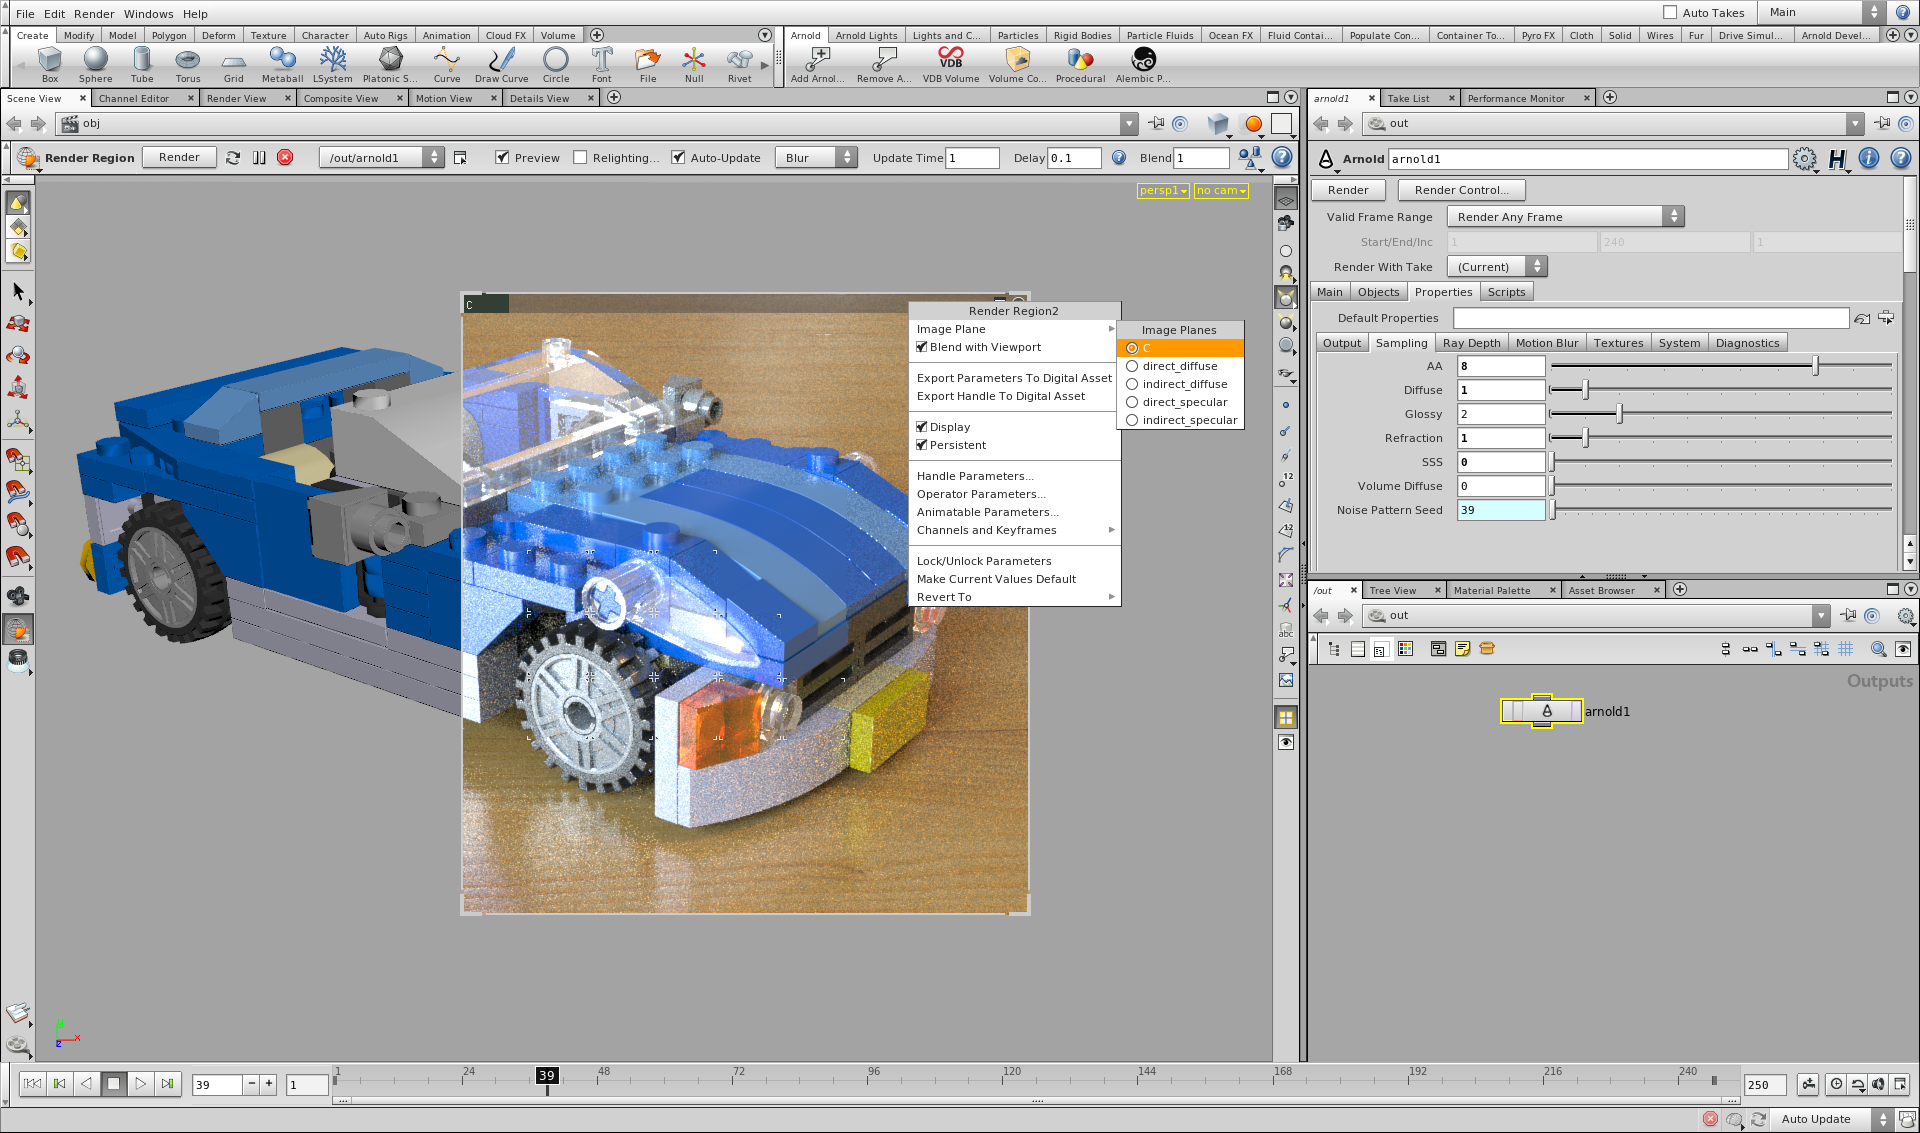The height and width of the screenshot is (1133, 1920).
Task: Open the Valid Frame Range dropdown
Action: coord(1565,217)
